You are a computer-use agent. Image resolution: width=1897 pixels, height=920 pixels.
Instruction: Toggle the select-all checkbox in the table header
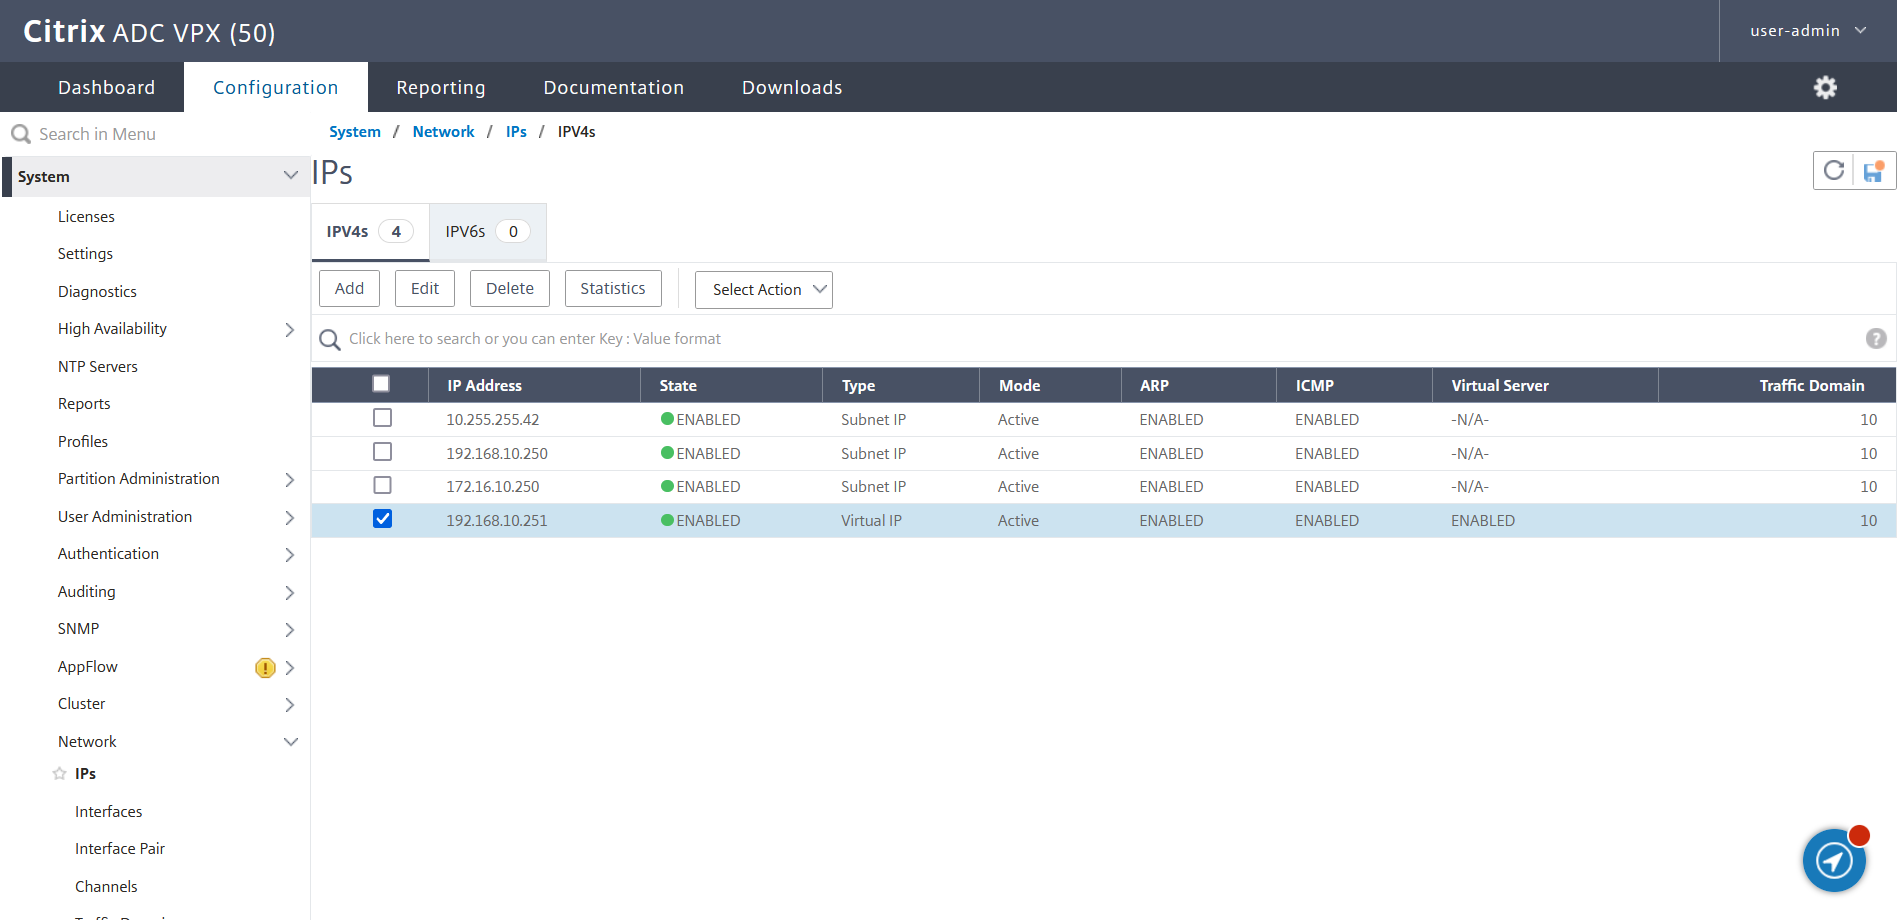coord(380,382)
